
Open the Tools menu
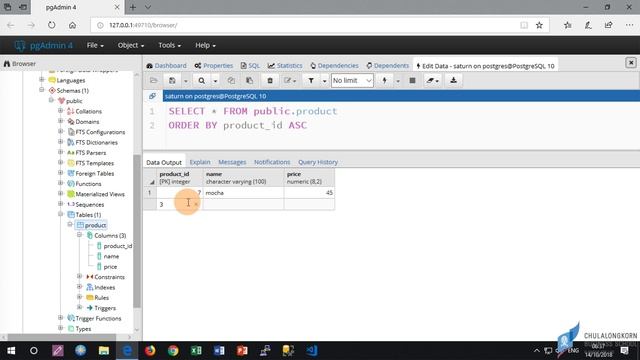(169, 45)
